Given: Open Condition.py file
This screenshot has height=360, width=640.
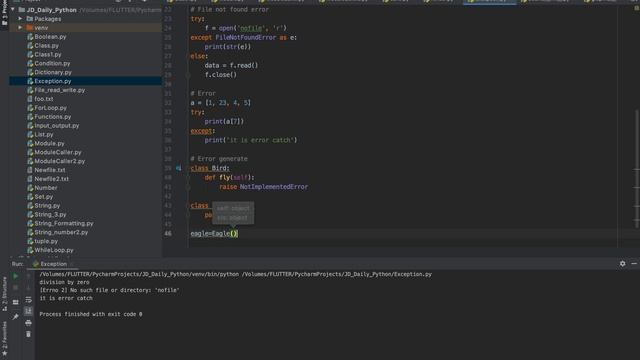Looking at the screenshot, I should click(x=52, y=63).
